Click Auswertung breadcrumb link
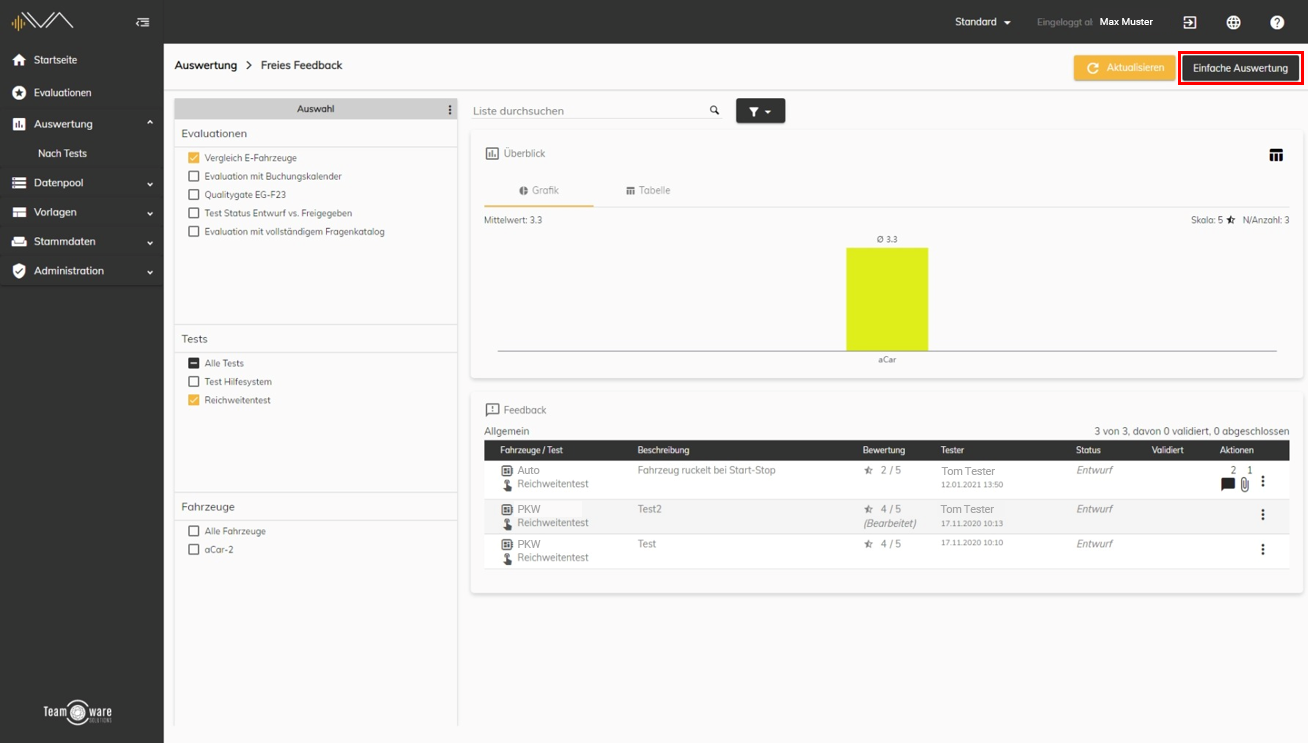 tap(206, 65)
